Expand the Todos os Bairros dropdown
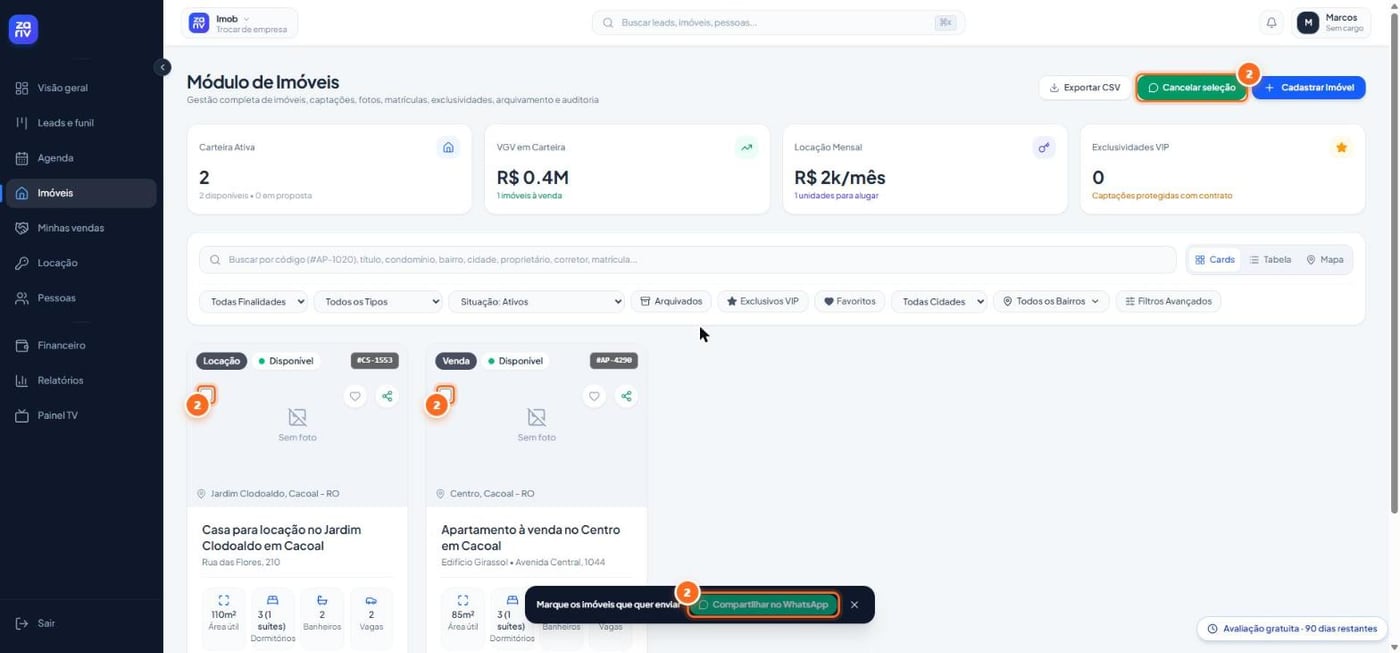Viewport: 1400px width, 653px height. coord(1051,301)
